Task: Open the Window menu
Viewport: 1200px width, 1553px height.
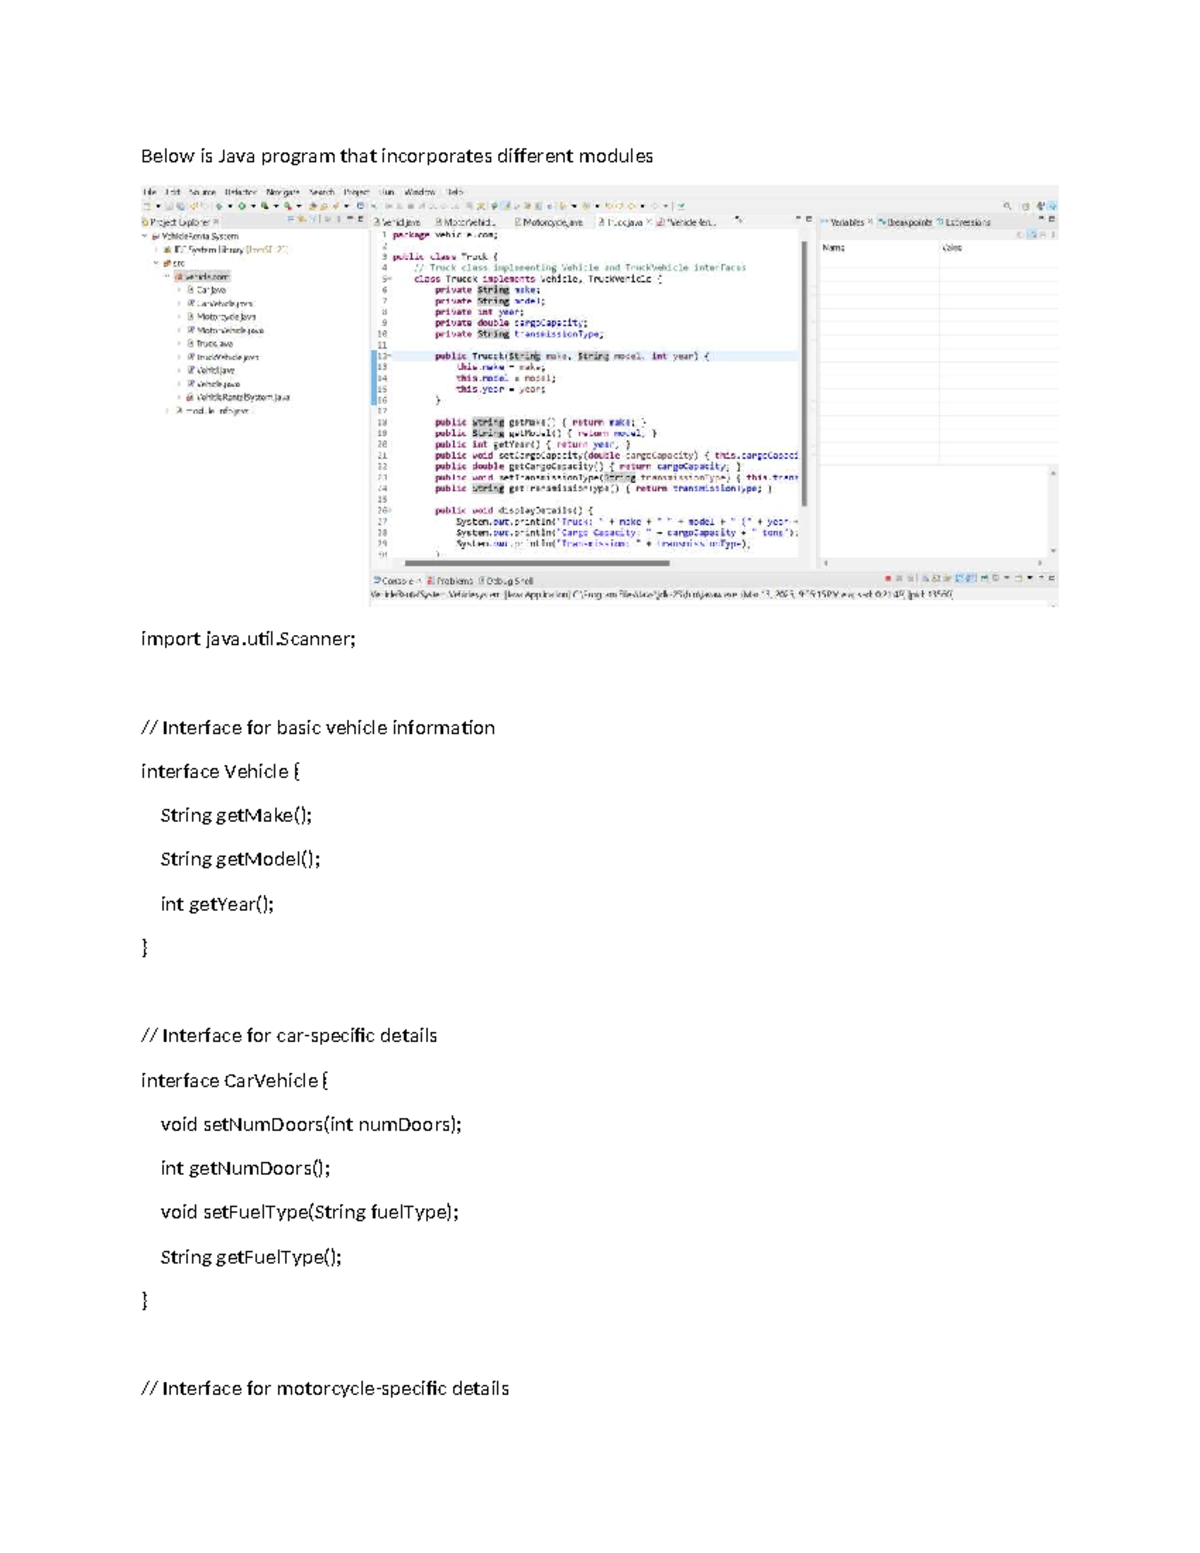Action: point(420,192)
